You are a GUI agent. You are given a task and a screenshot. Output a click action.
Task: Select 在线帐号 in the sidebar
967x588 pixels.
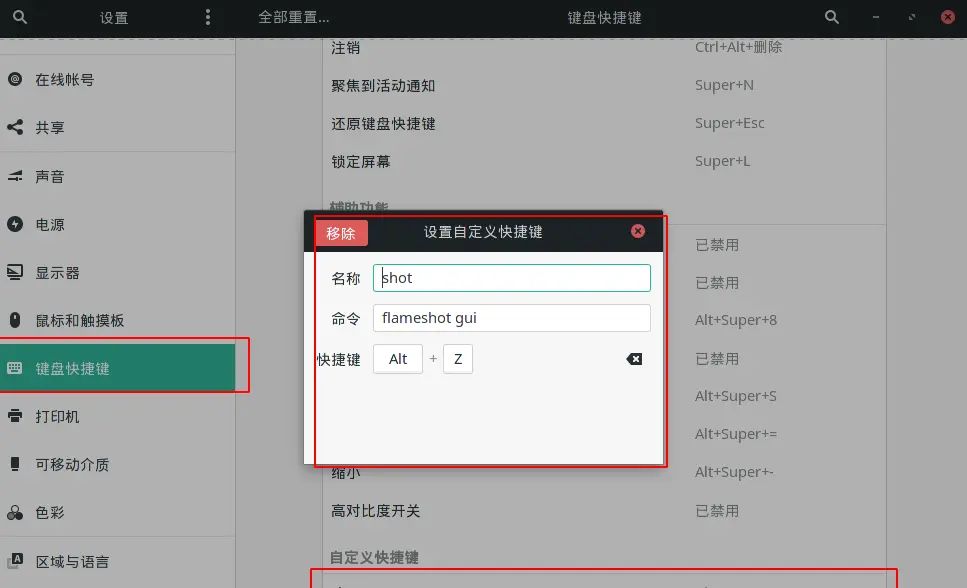coord(117,80)
